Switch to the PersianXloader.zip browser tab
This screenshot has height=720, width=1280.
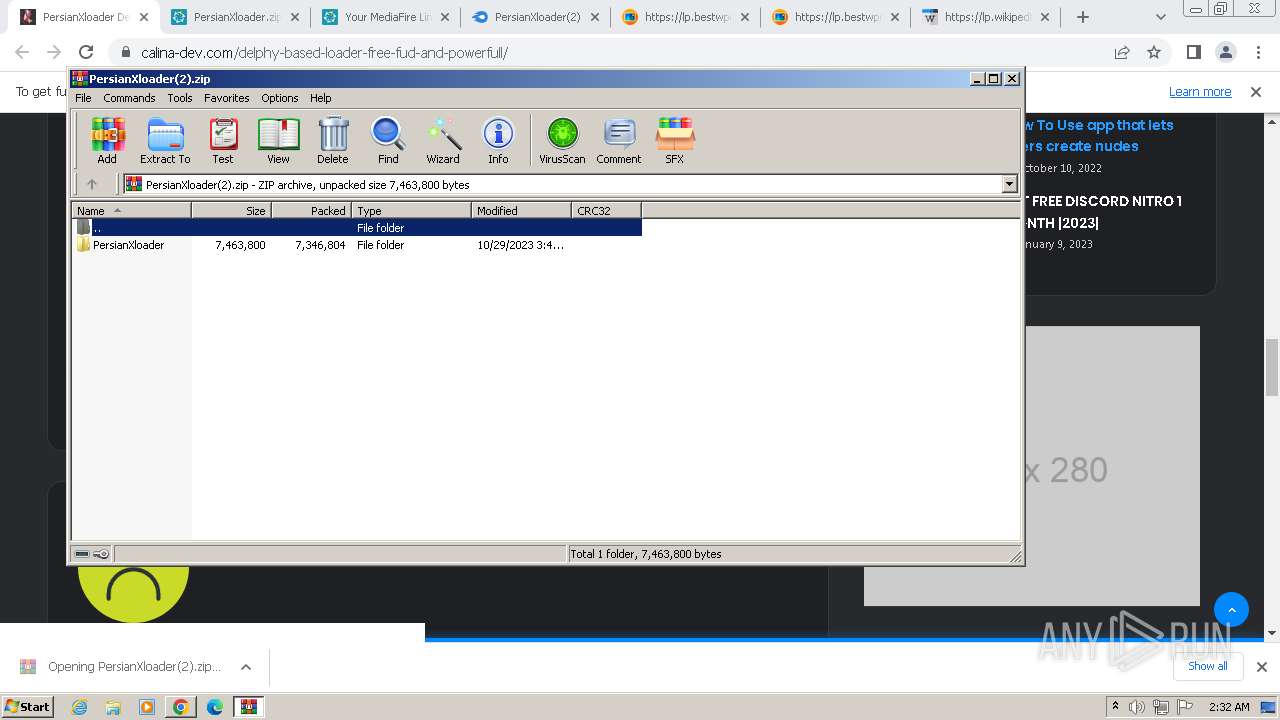click(x=234, y=17)
